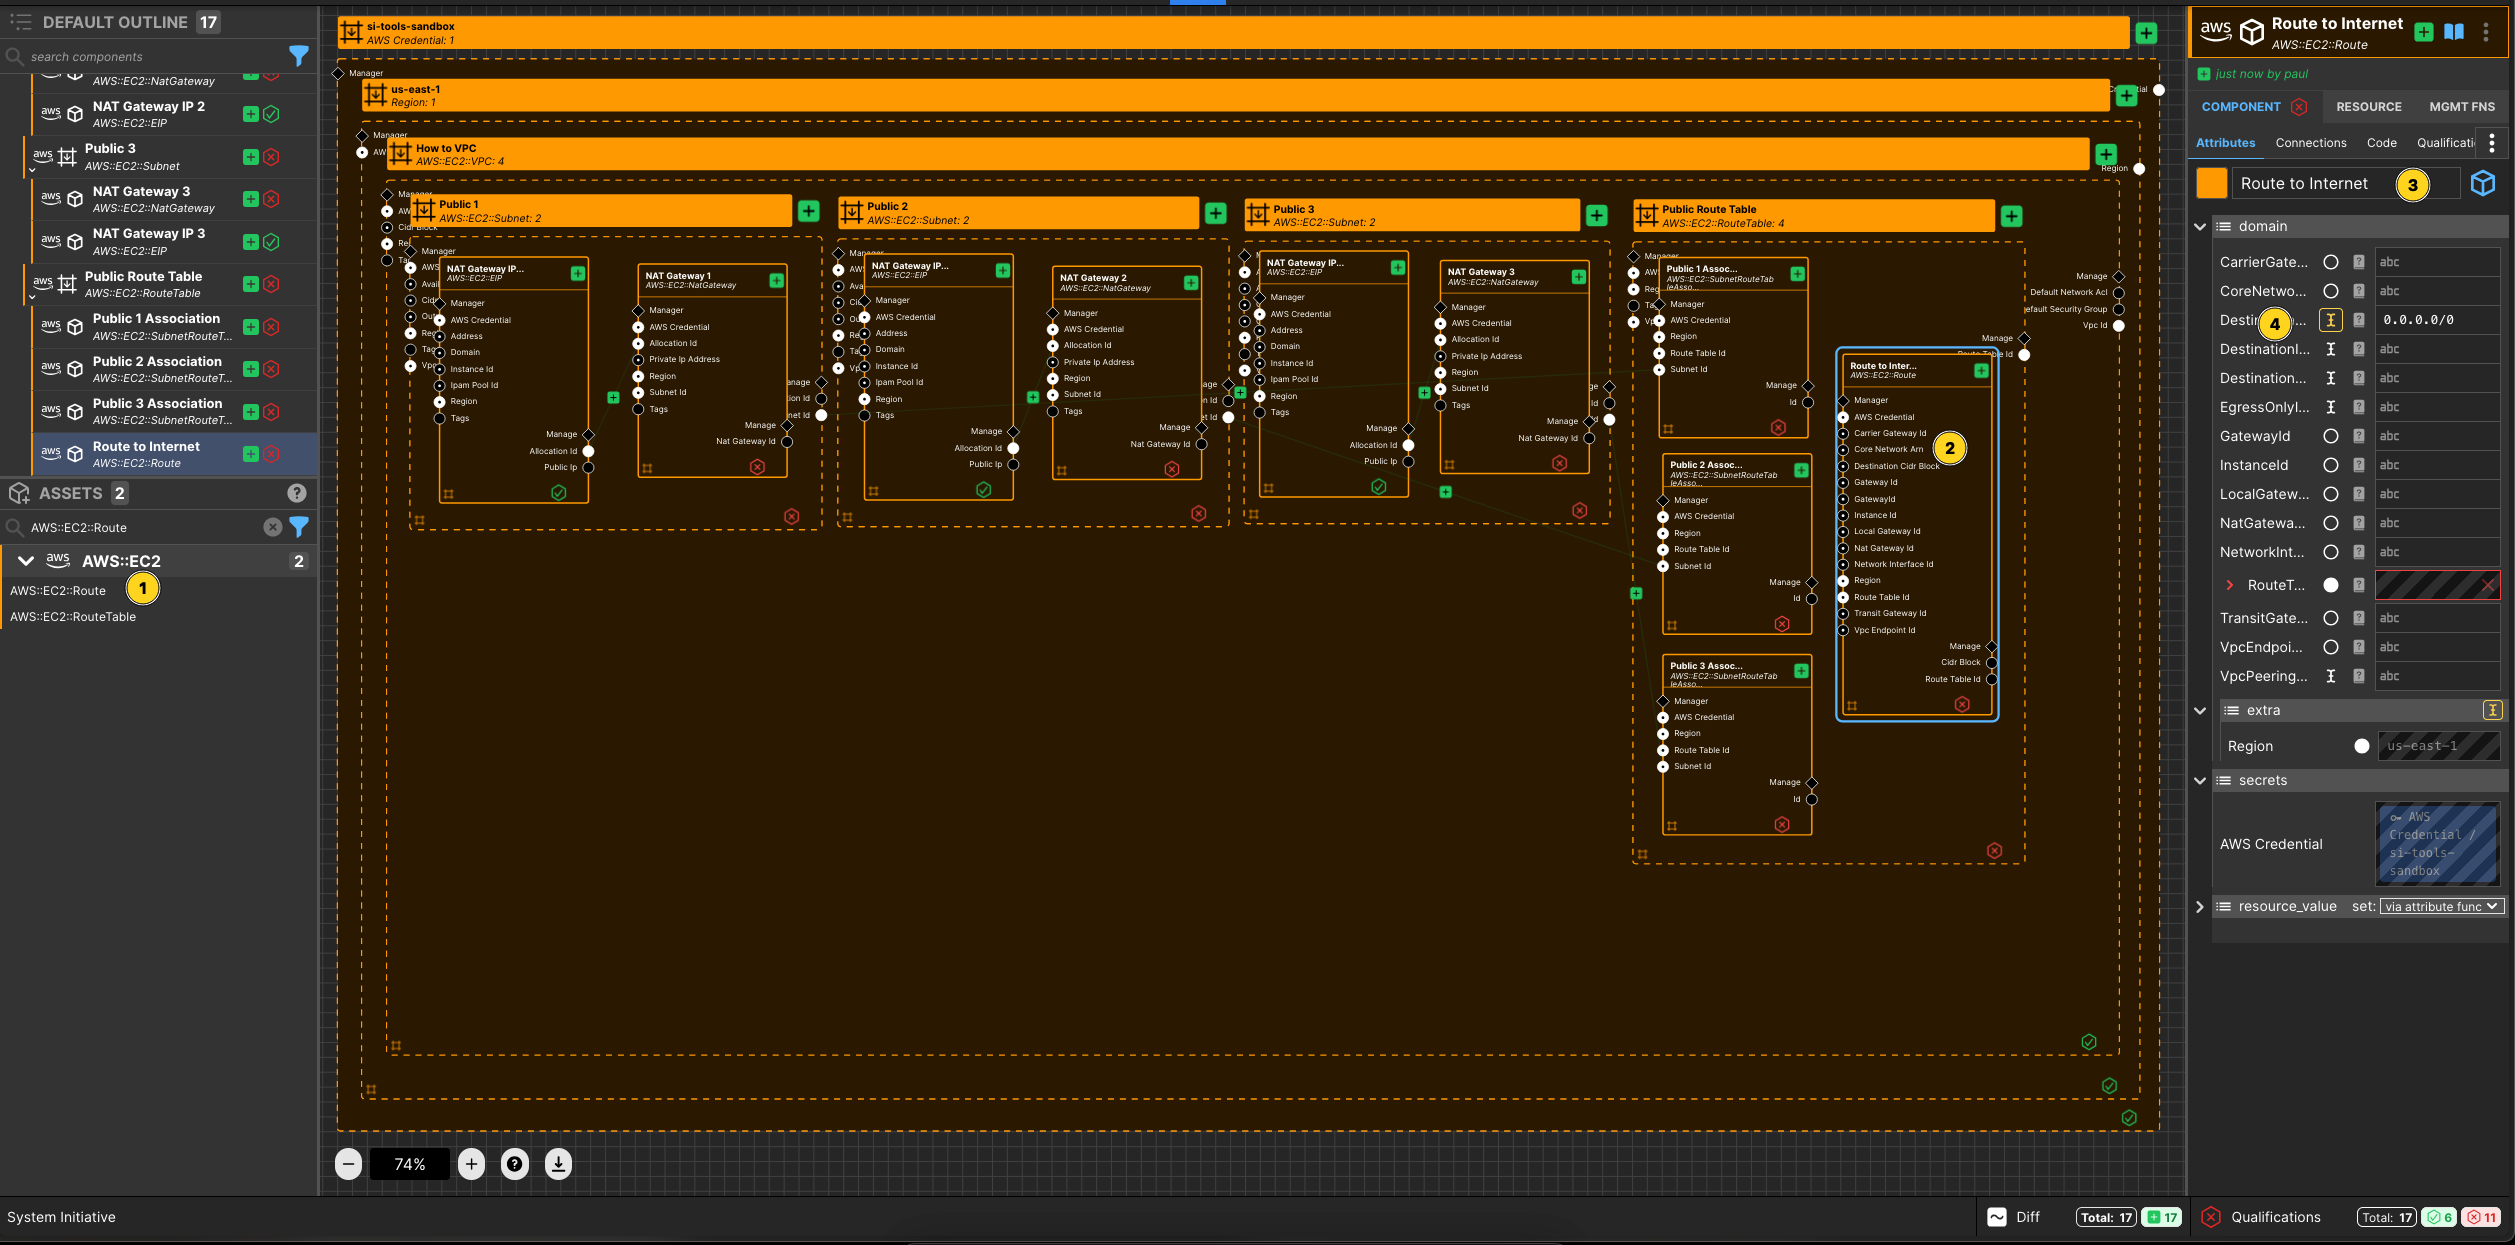Click green plus on How to VPC frame
Image resolution: width=2515 pixels, height=1245 pixels.
2106,154
